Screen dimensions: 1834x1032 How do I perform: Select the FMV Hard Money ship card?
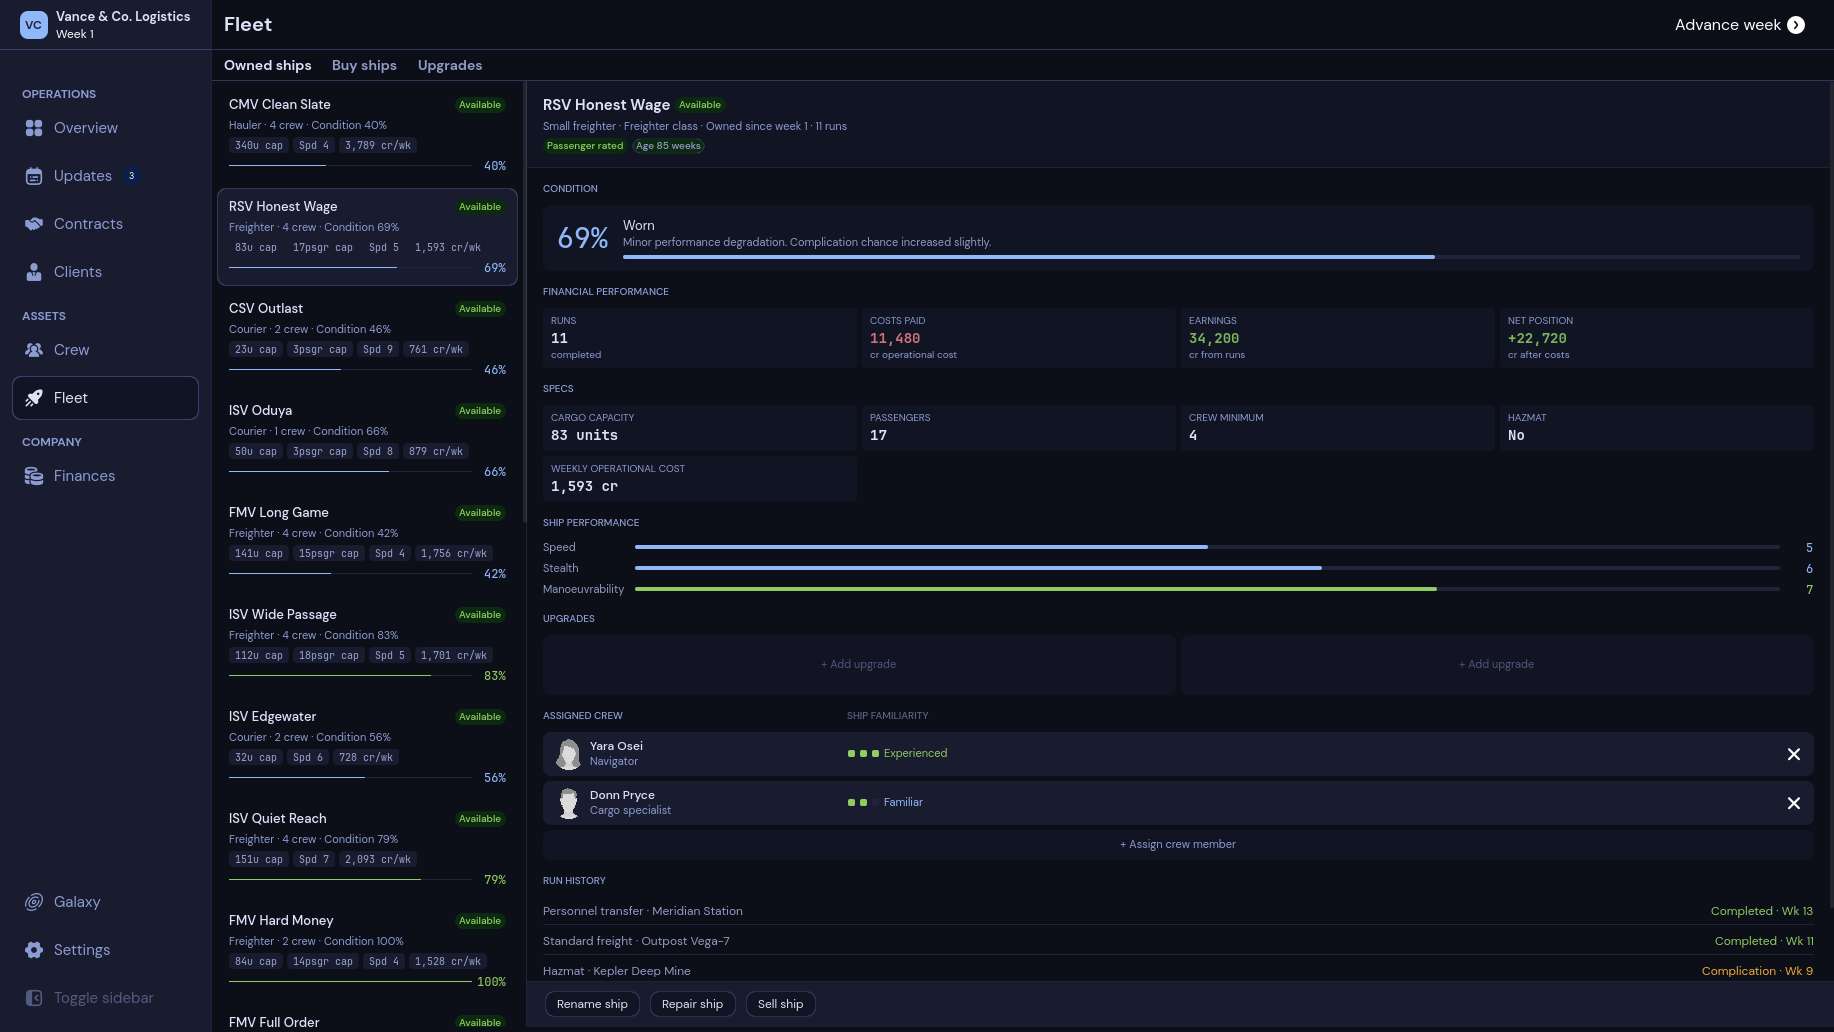(367, 951)
